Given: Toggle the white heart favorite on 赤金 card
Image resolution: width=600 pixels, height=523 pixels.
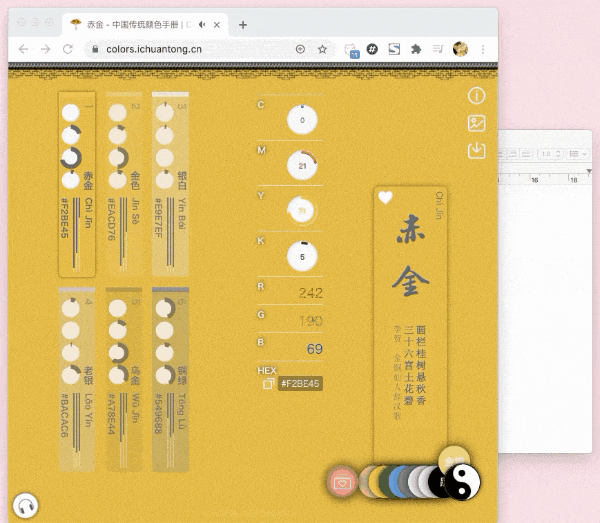Looking at the screenshot, I should 385,197.
